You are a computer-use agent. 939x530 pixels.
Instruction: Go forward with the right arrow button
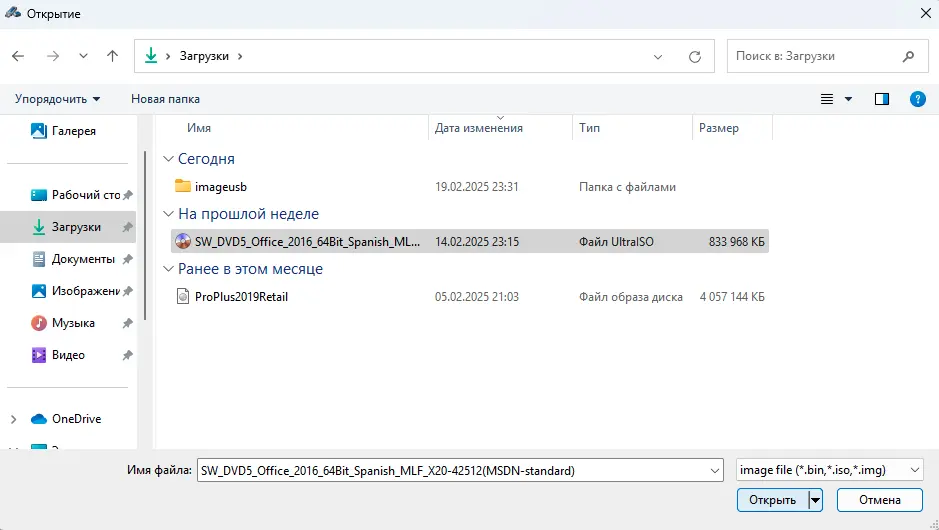click(x=53, y=56)
